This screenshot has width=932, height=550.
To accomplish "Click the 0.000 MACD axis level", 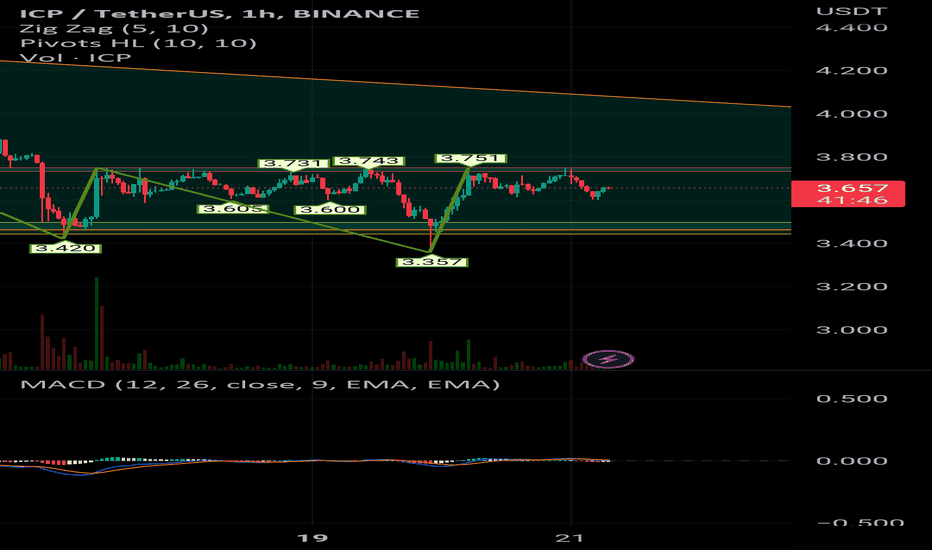I will (852, 461).
